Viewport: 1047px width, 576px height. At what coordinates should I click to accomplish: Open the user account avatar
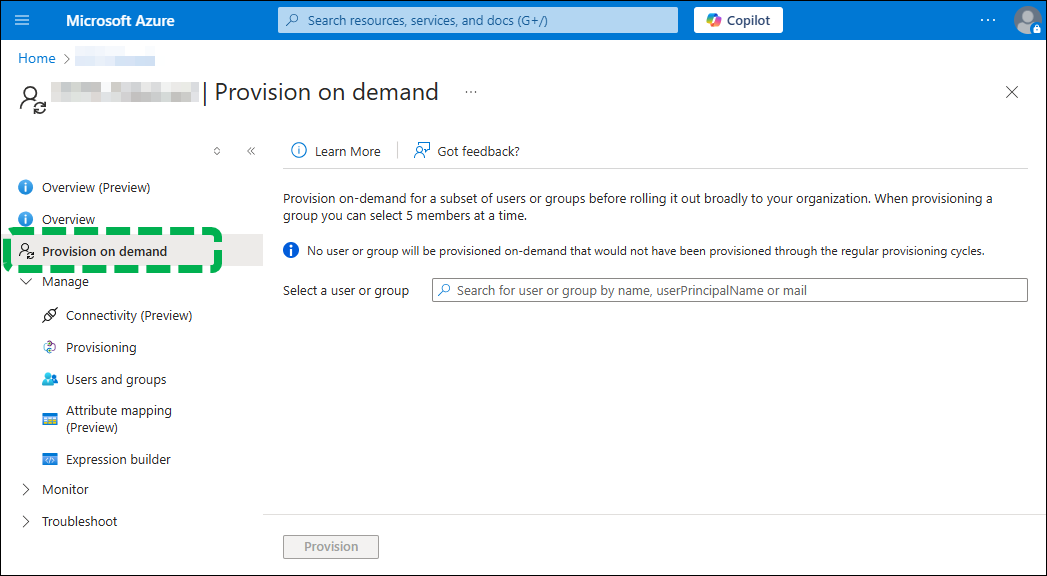[x=1027, y=20]
